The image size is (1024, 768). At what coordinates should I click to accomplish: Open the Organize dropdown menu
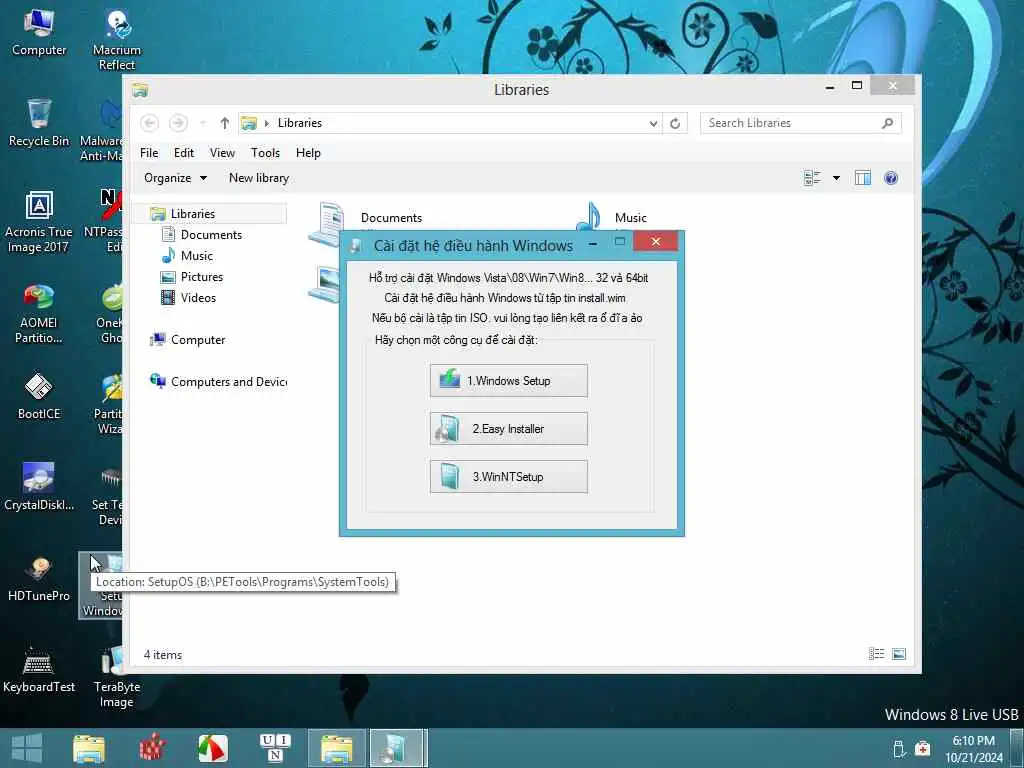click(175, 178)
